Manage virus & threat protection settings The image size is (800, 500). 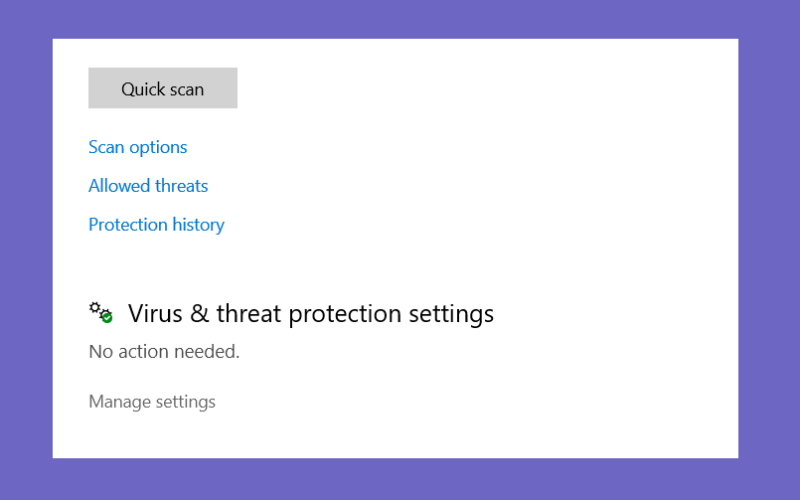[152, 402]
